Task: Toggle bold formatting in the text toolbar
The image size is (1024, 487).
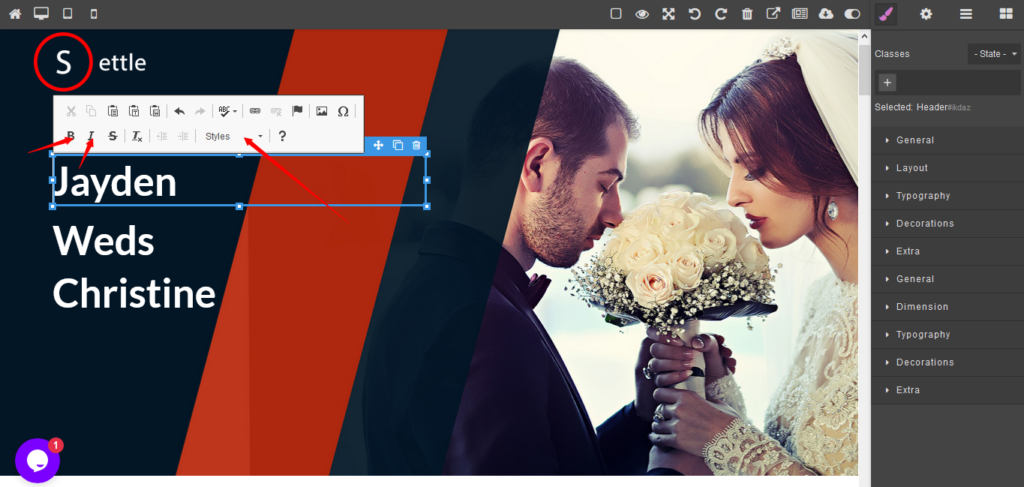Action: pos(70,136)
